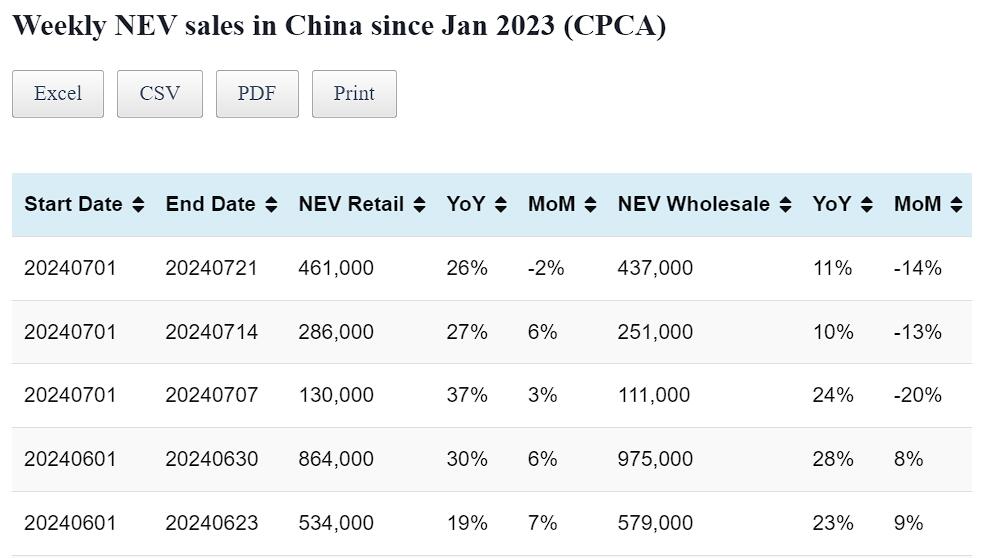
Task: Select the End Date 20240721 cell
Action: (211, 268)
